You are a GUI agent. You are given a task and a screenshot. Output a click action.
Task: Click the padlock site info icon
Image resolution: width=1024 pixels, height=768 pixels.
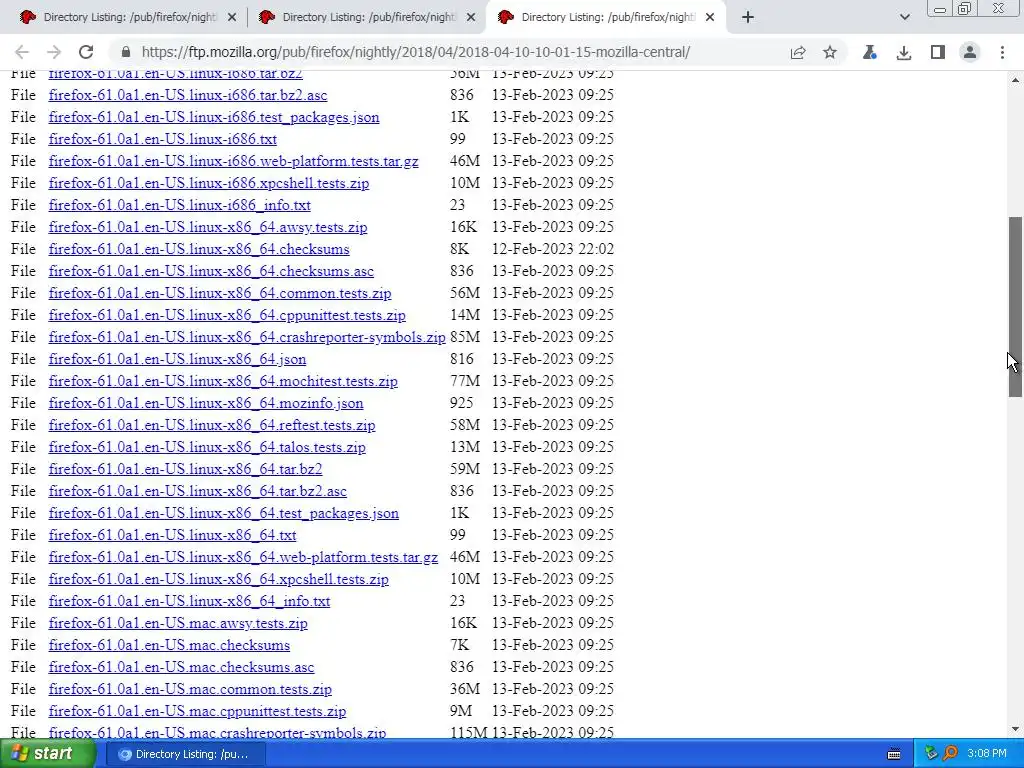click(x=126, y=52)
